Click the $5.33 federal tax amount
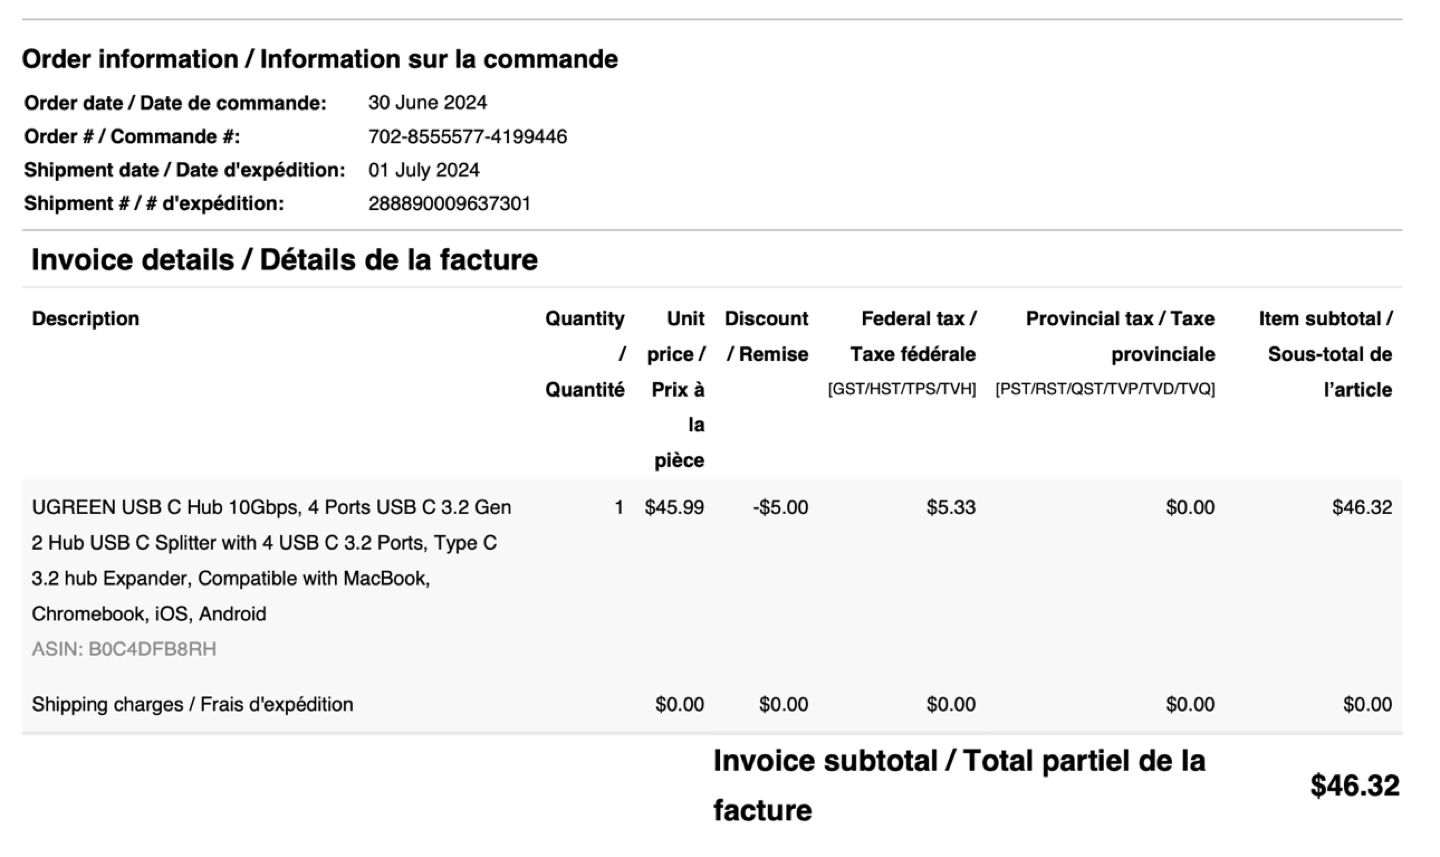 [x=950, y=507]
